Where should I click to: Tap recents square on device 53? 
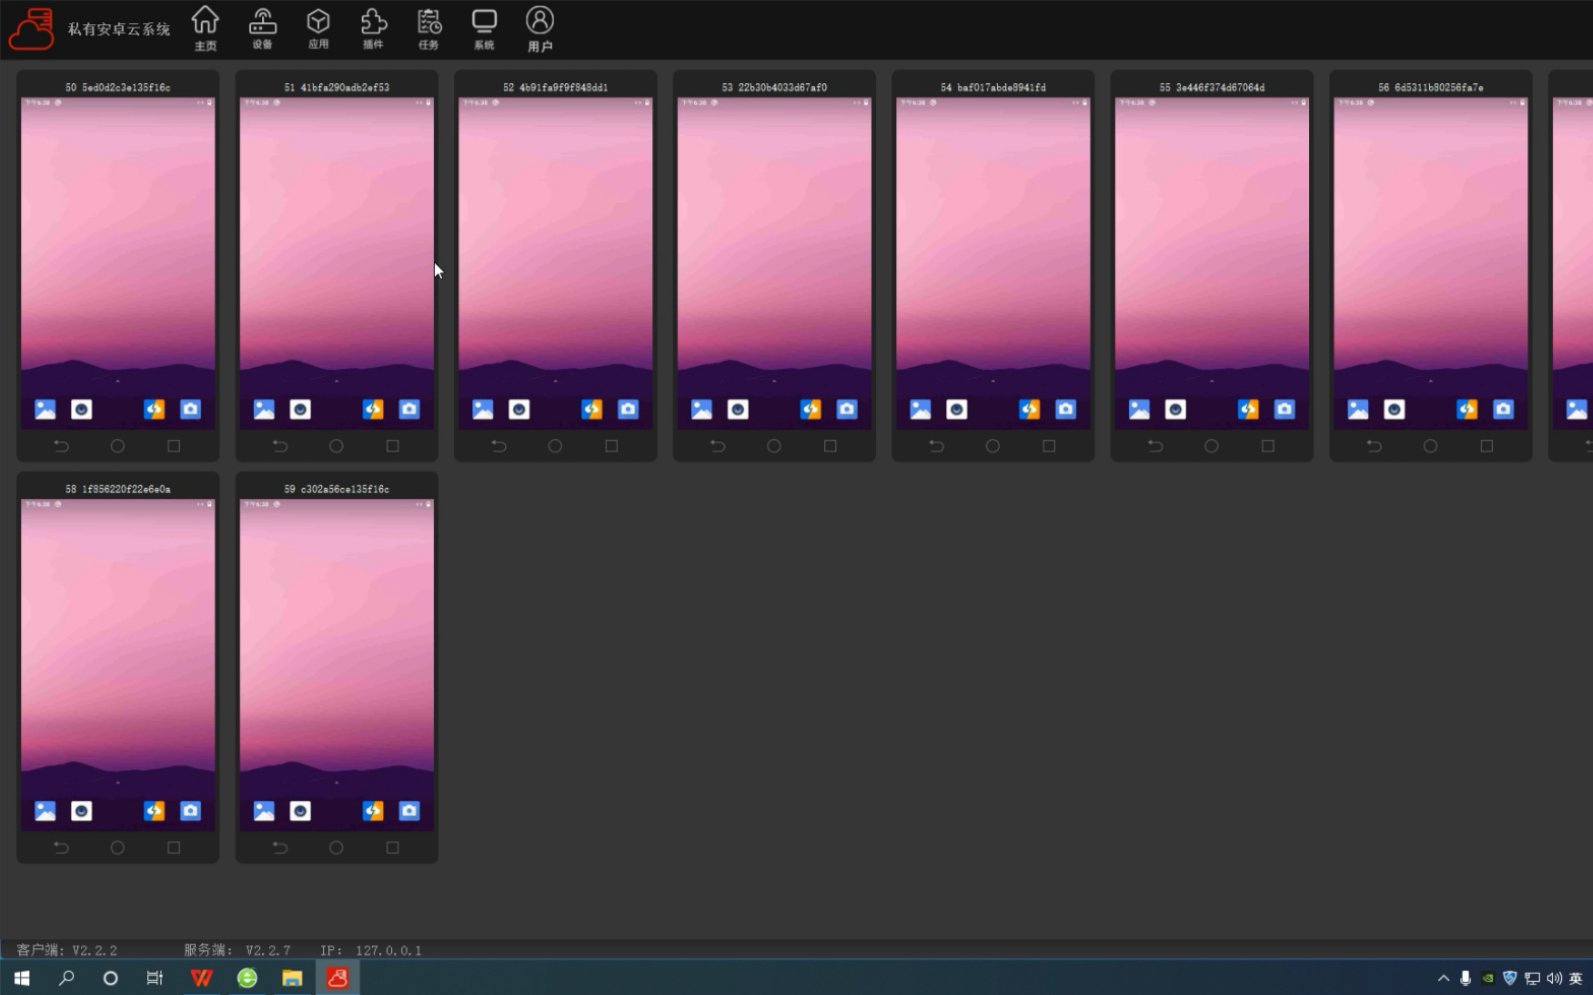coord(830,446)
